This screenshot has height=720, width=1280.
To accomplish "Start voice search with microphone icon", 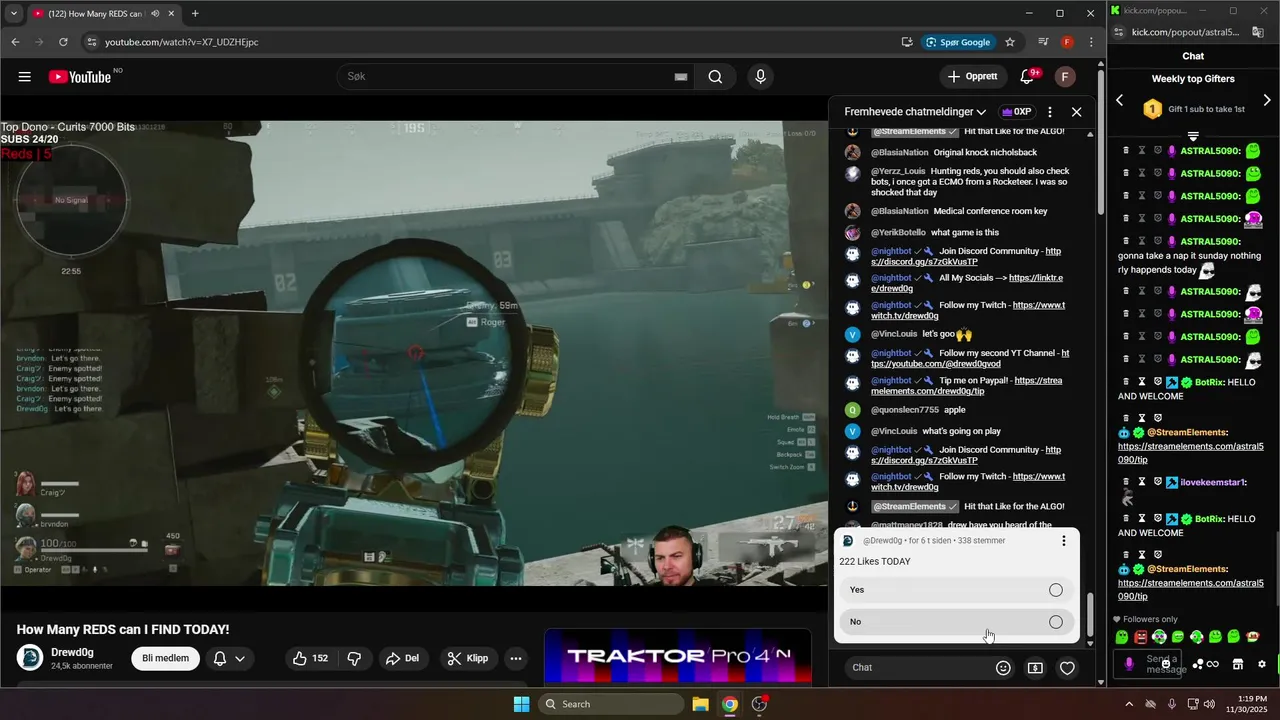I will [x=760, y=77].
